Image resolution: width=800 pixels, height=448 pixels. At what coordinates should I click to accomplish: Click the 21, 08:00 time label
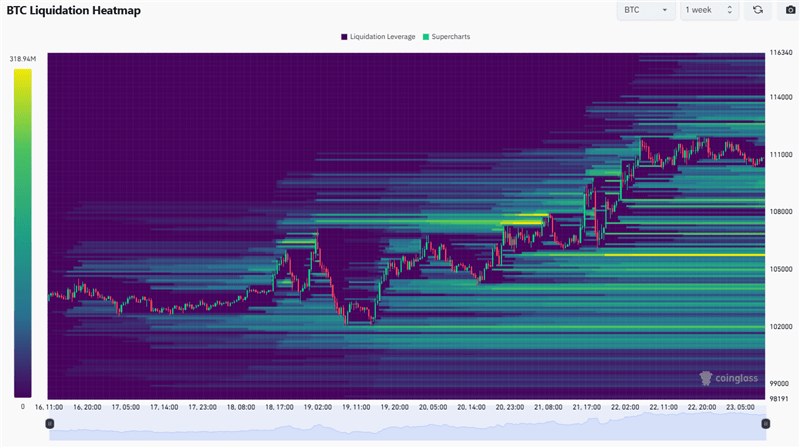(548, 407)
